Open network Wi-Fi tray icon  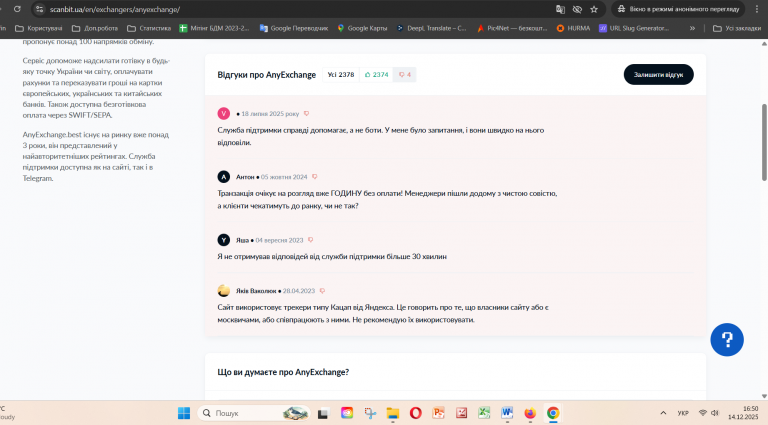[703, 413]
